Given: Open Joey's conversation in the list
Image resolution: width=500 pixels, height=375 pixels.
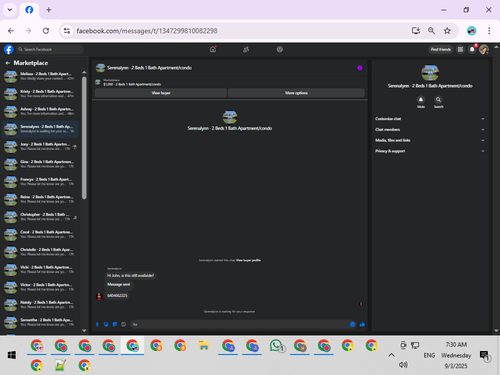Looking at the screenshot, I should tap(40, 147).
